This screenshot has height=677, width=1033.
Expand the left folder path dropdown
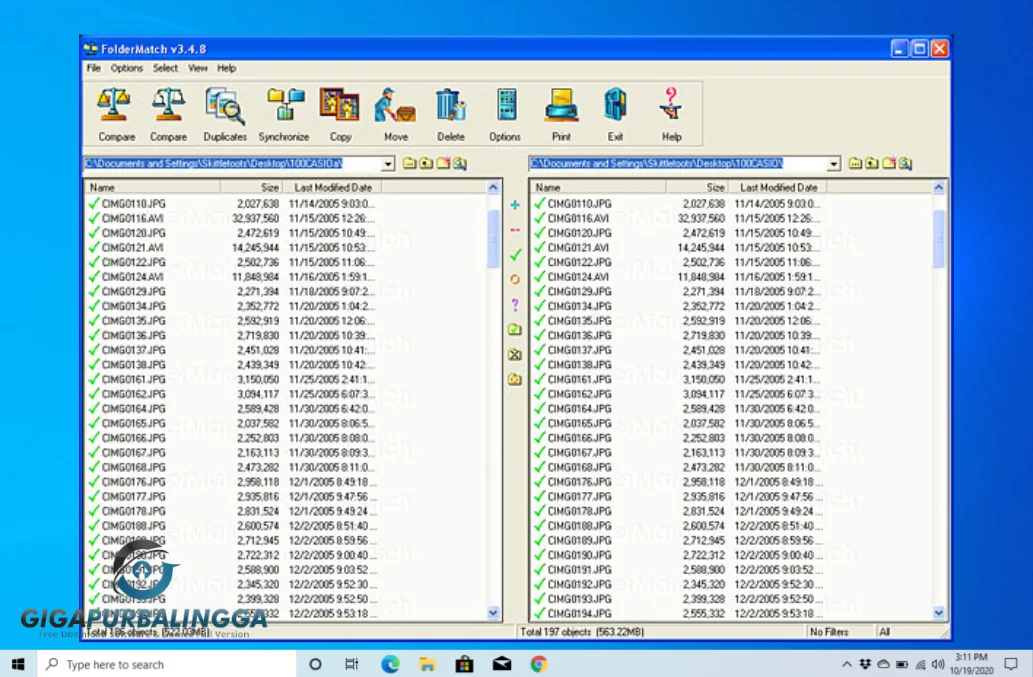click(388, 163)
